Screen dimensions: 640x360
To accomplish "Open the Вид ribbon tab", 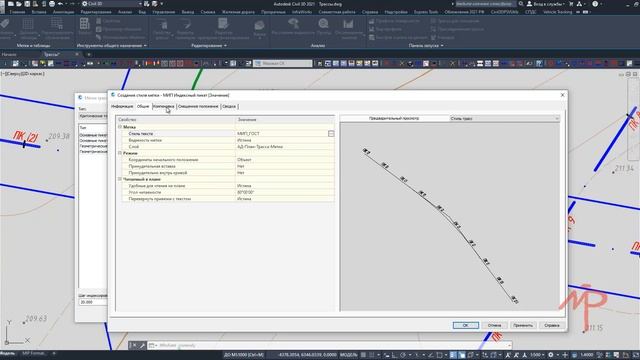I will point(142,12).
